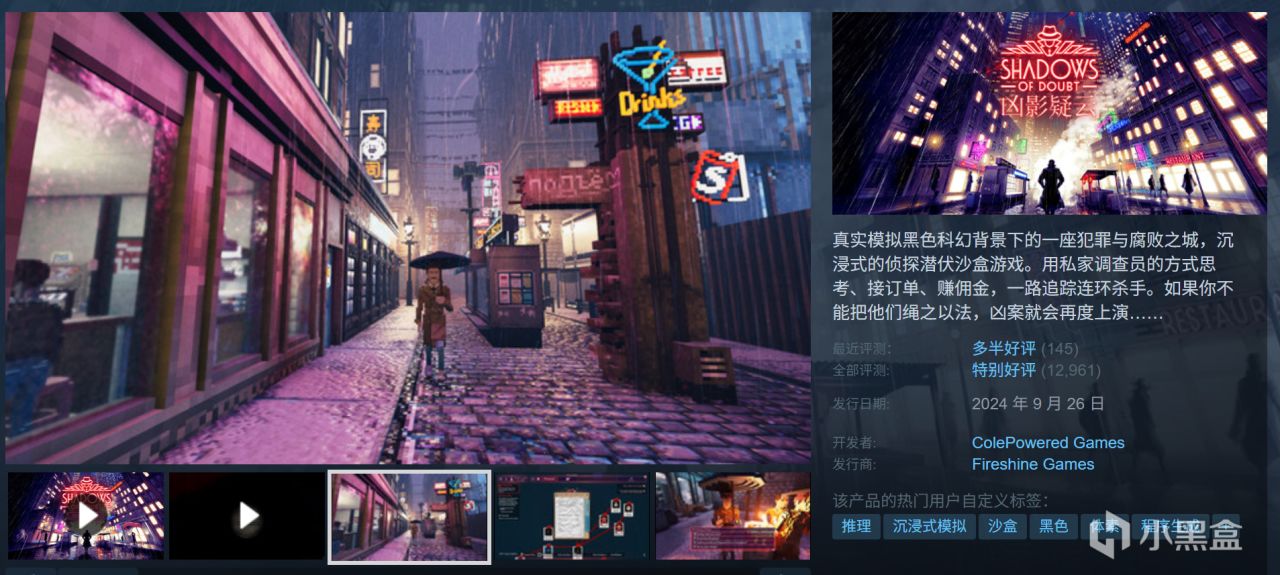Select the 体素 tag
1280x575 pixels.
1104,526
